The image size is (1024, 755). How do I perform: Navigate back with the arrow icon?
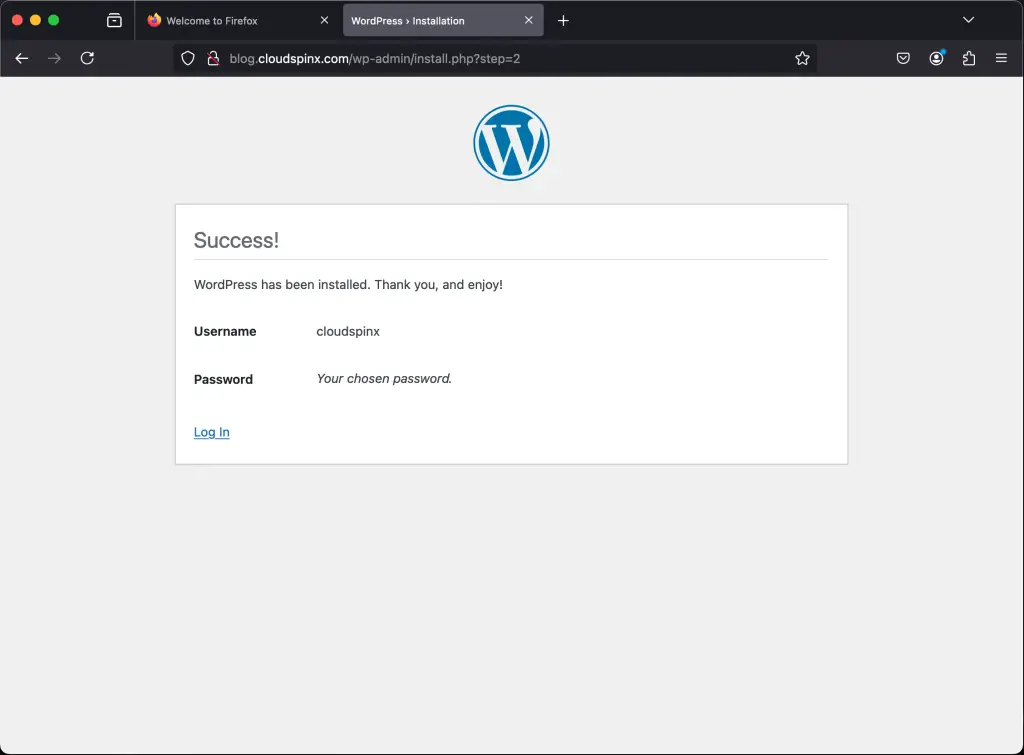click(21, 58)
